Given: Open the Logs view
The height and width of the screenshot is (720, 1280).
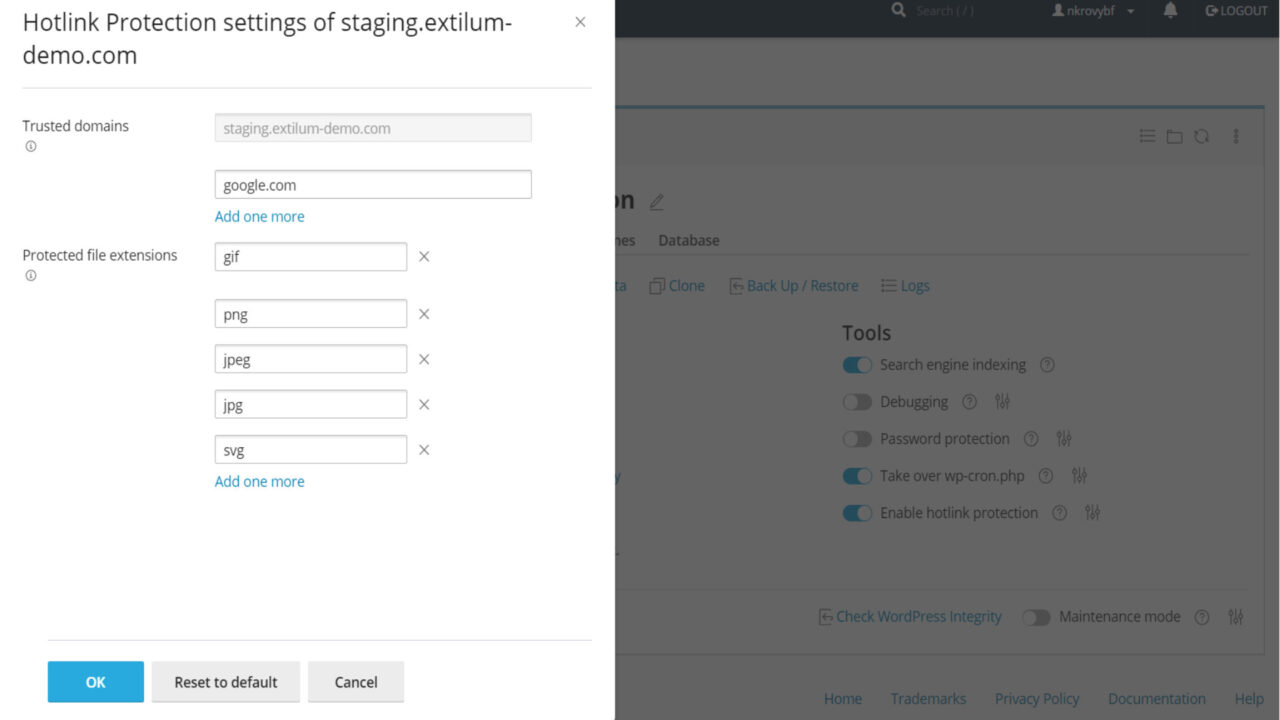Looking at the screenshot, I should pos(905,285).
